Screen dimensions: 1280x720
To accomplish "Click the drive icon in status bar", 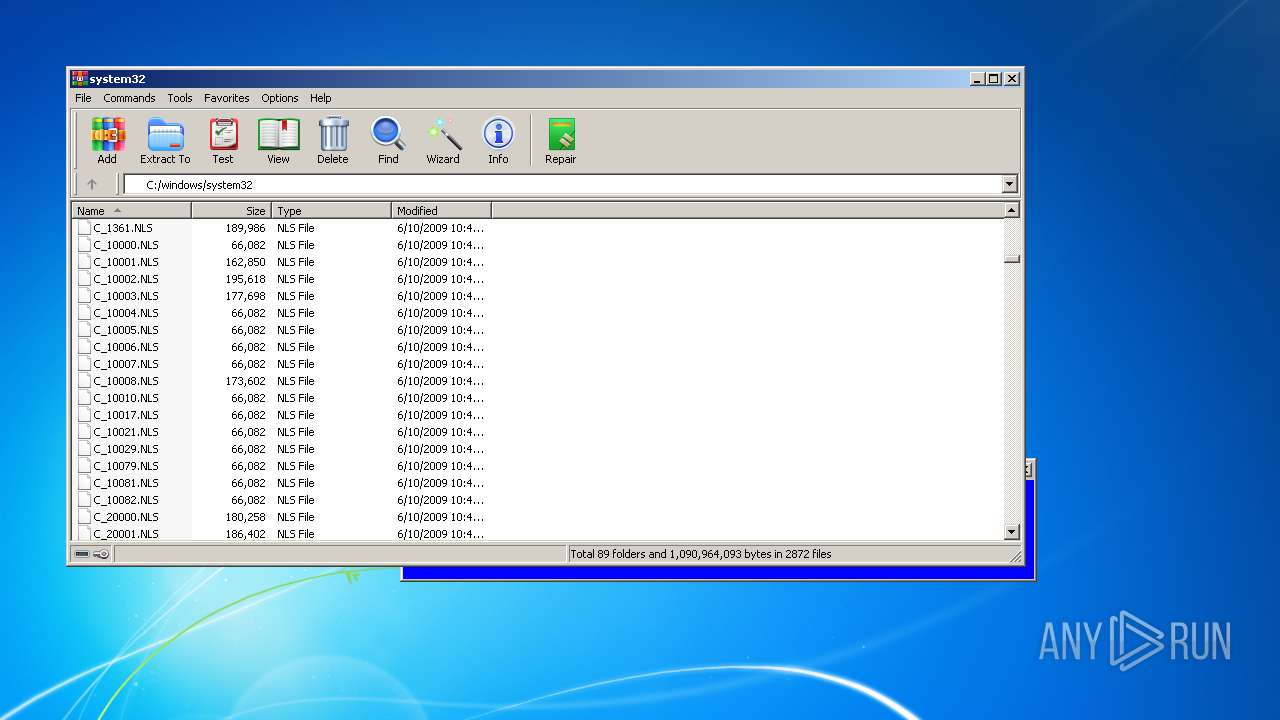I will pyautogui.click(x=82, y=554).
